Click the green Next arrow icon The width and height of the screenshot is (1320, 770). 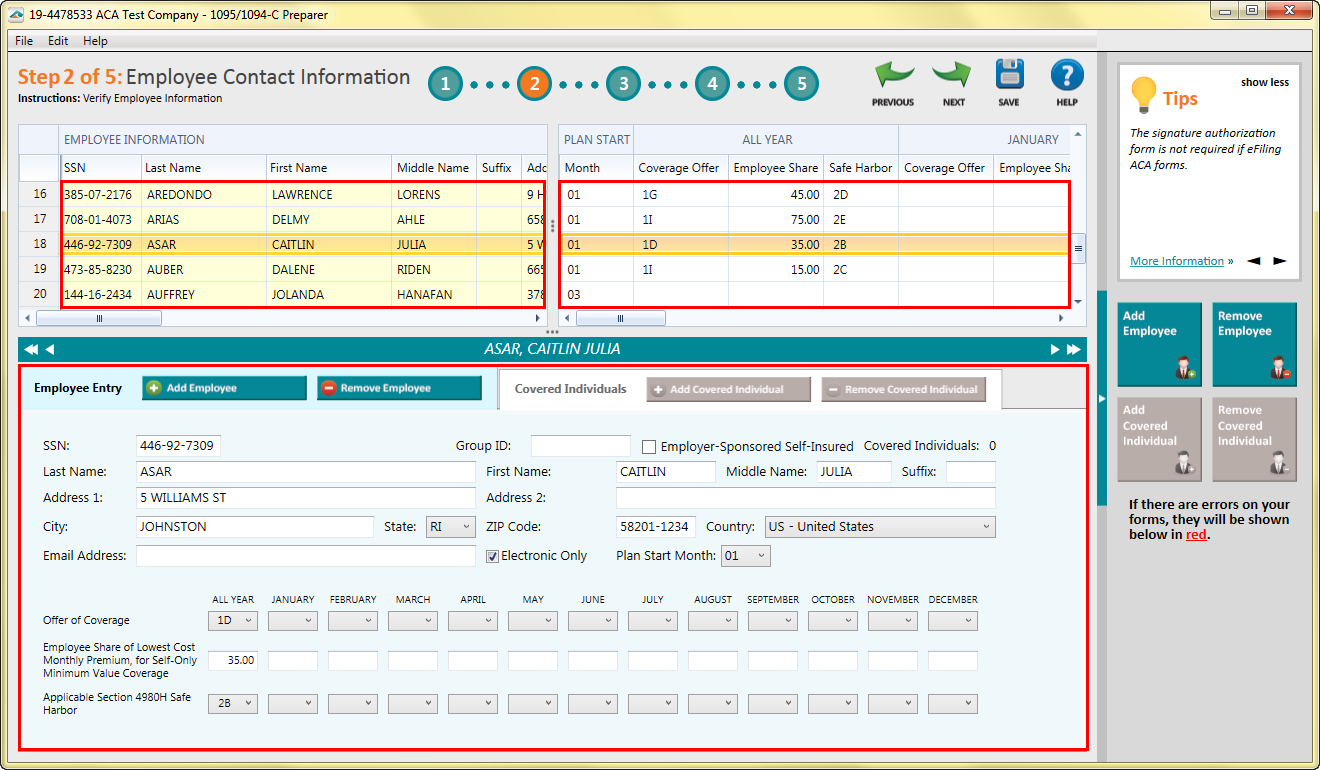pos(953,77)
